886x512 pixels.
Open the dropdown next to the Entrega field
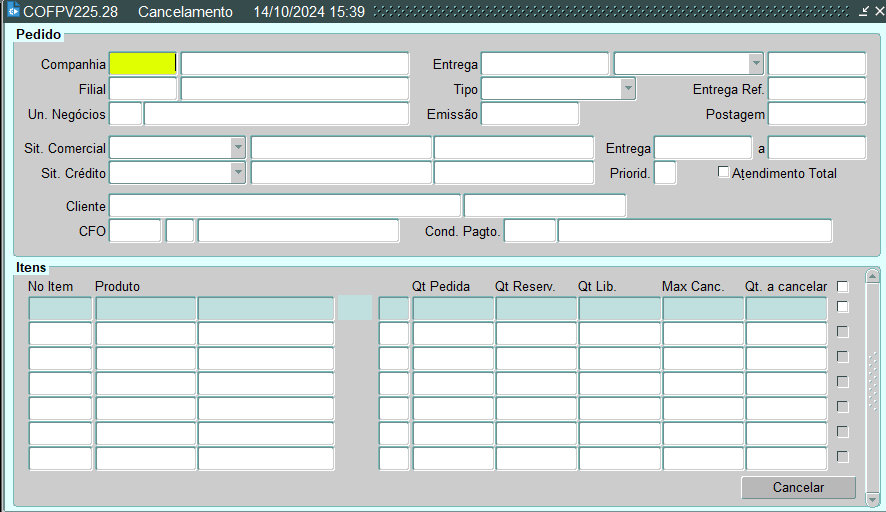pos(755,64)
